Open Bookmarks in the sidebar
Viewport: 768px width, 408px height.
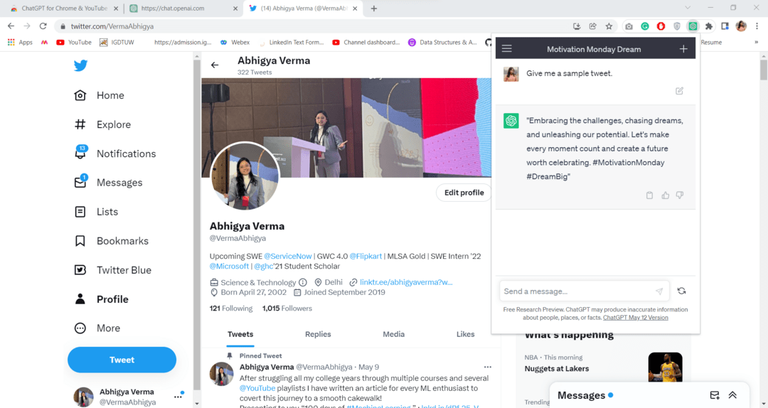point(111,240)
